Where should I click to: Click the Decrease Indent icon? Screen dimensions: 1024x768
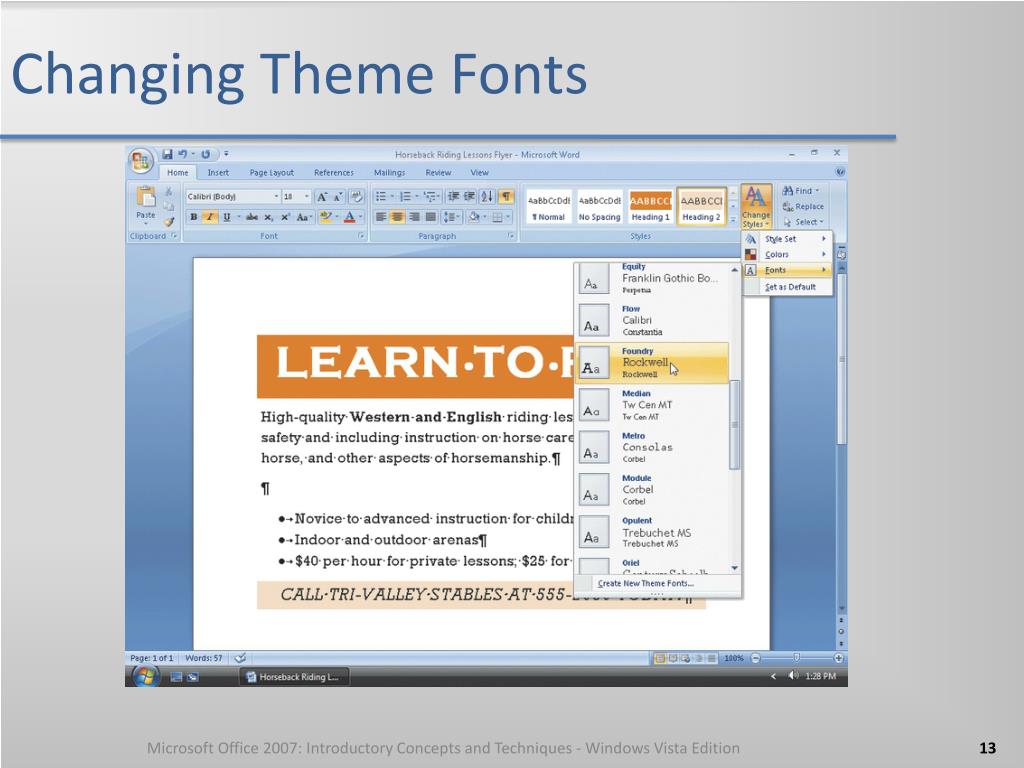(x=453, y=197)
